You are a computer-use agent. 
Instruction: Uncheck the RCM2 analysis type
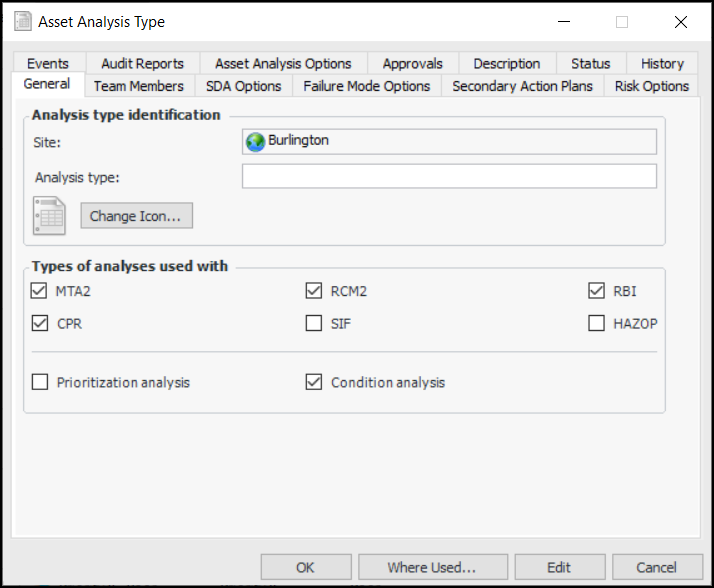click(x=314, y=292)
